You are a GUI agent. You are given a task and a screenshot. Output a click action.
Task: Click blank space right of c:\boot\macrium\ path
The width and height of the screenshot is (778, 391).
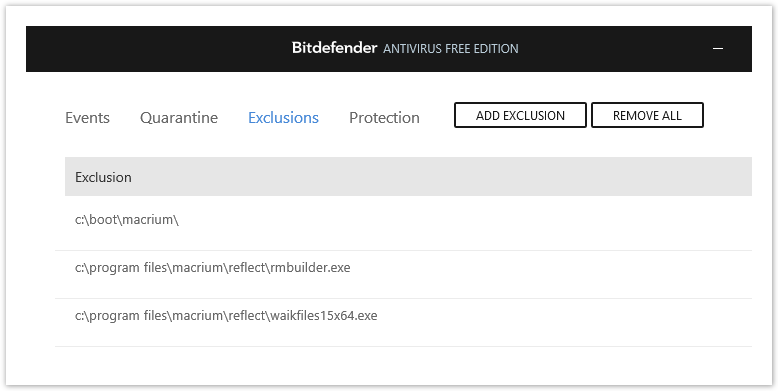pos(465,220)
